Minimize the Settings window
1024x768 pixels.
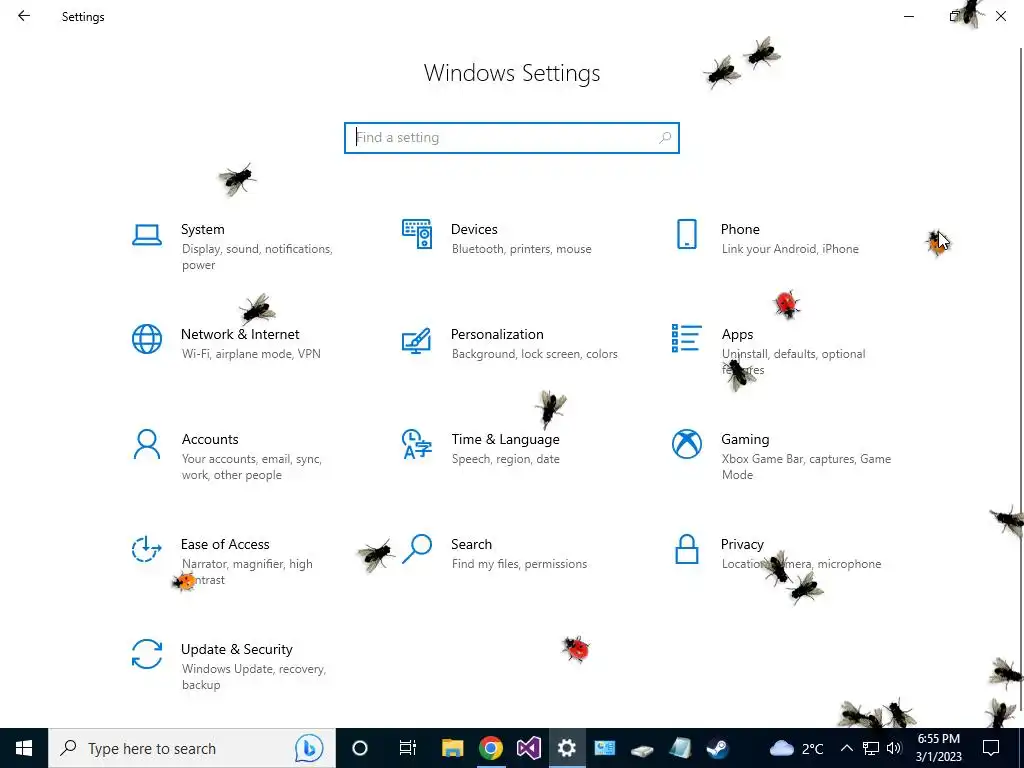908,16
